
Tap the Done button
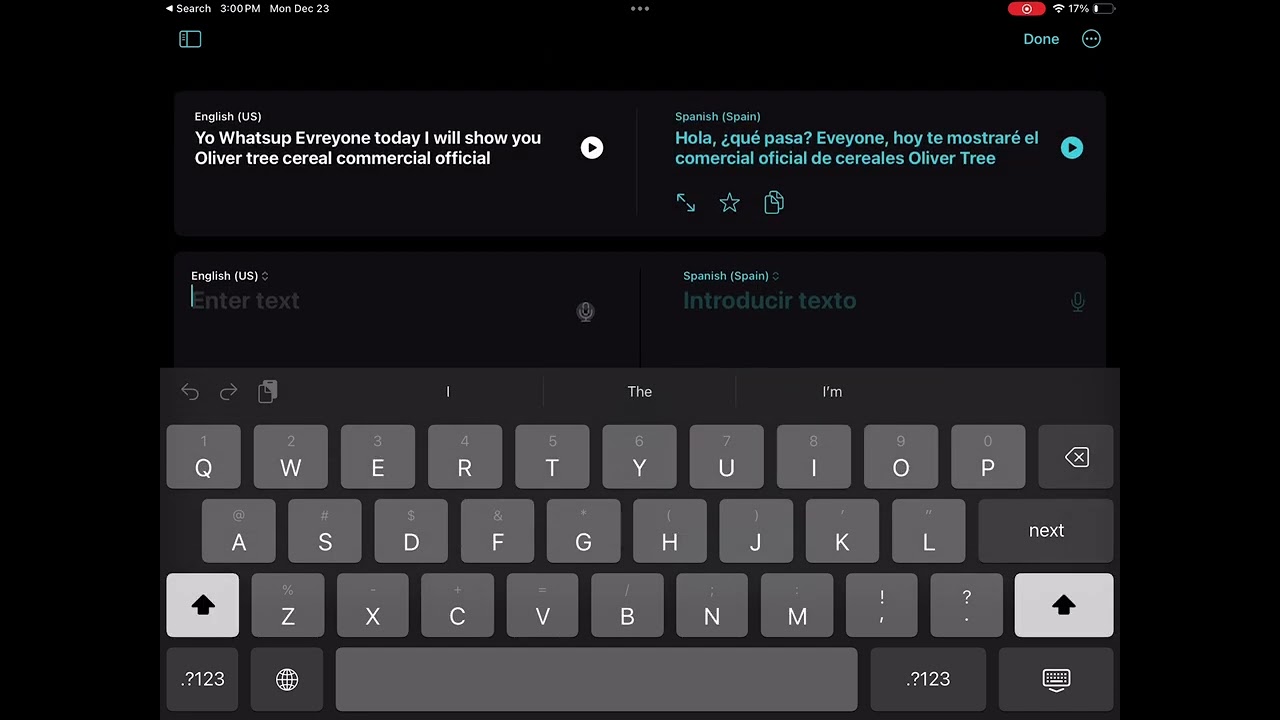click(1041, 39)
